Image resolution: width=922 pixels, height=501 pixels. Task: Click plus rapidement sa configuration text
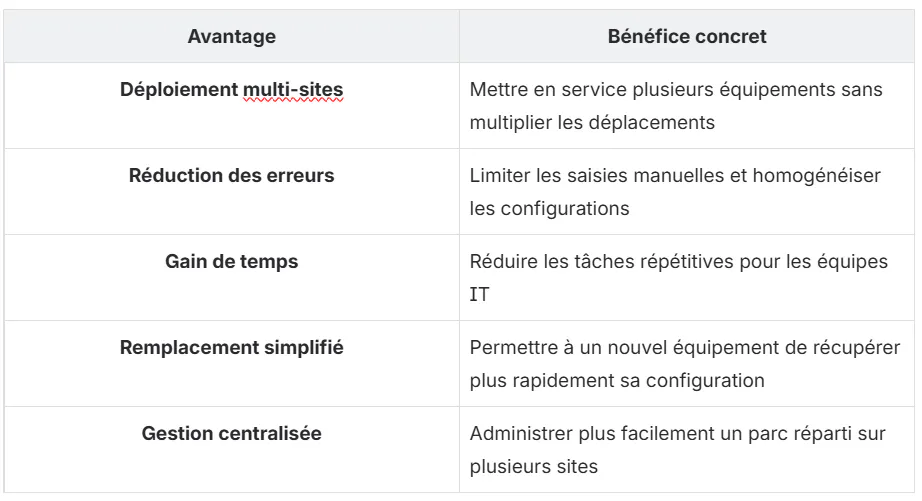pyautogui.click(x=617, y=381)
